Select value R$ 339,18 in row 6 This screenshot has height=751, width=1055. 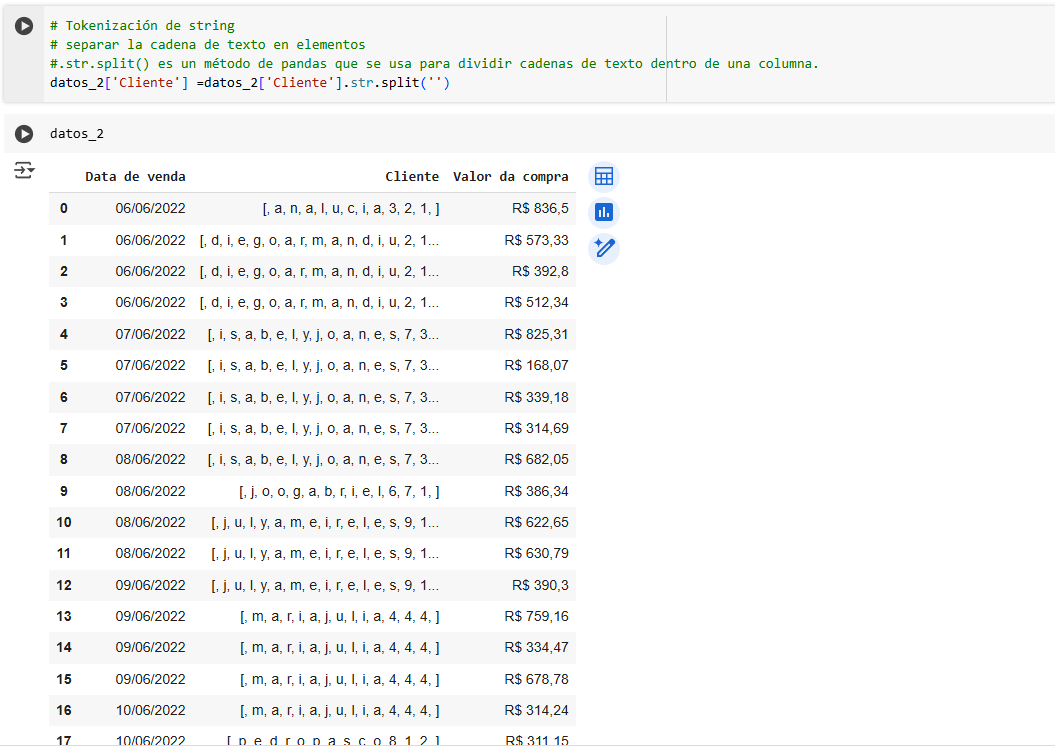point(536,397)
